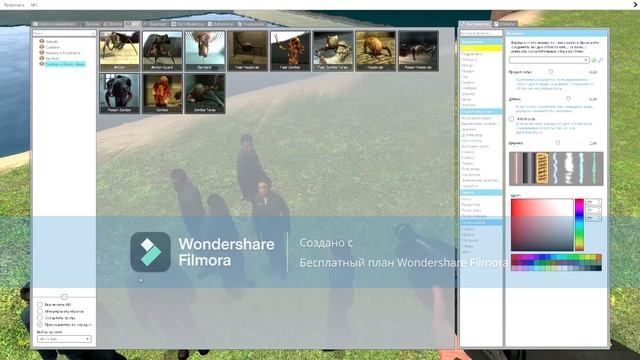The height and width of the screenshot is (360, 640).
Task: Open the NPC weapon selection dropdown
Action: pyautogui.click(x=64, y=339)
